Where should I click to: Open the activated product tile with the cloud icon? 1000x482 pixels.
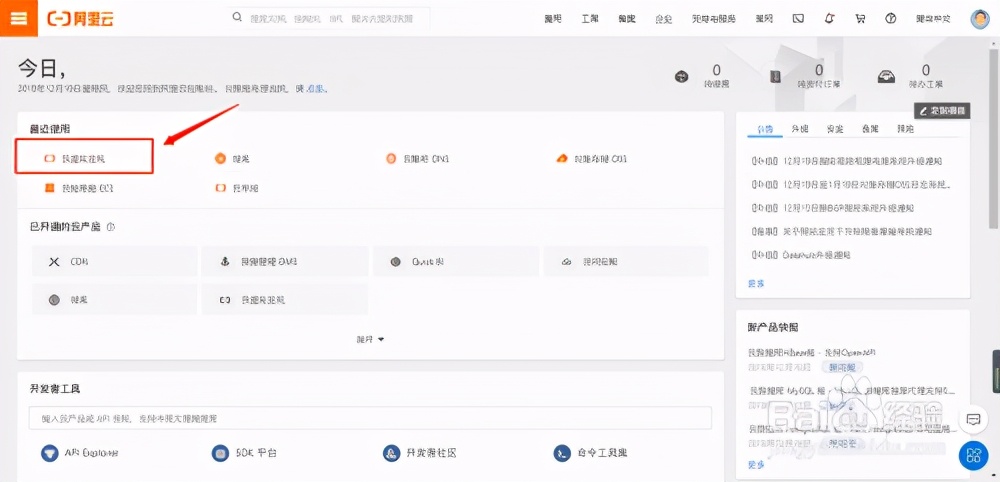[x=626, y=261]
